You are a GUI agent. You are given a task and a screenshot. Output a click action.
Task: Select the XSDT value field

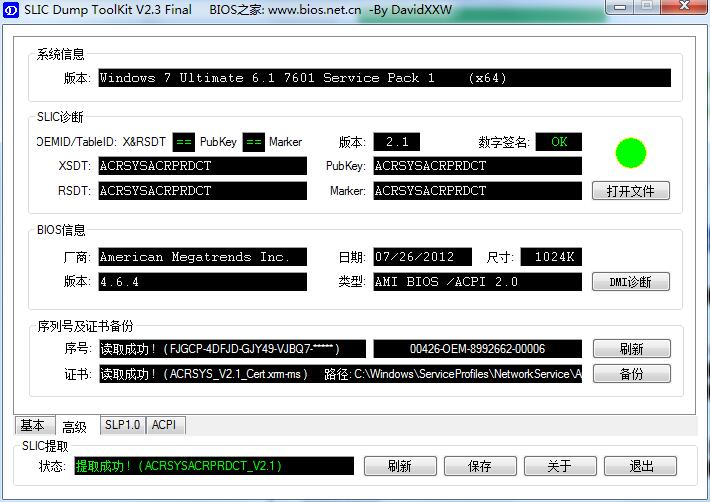point(202,166)
